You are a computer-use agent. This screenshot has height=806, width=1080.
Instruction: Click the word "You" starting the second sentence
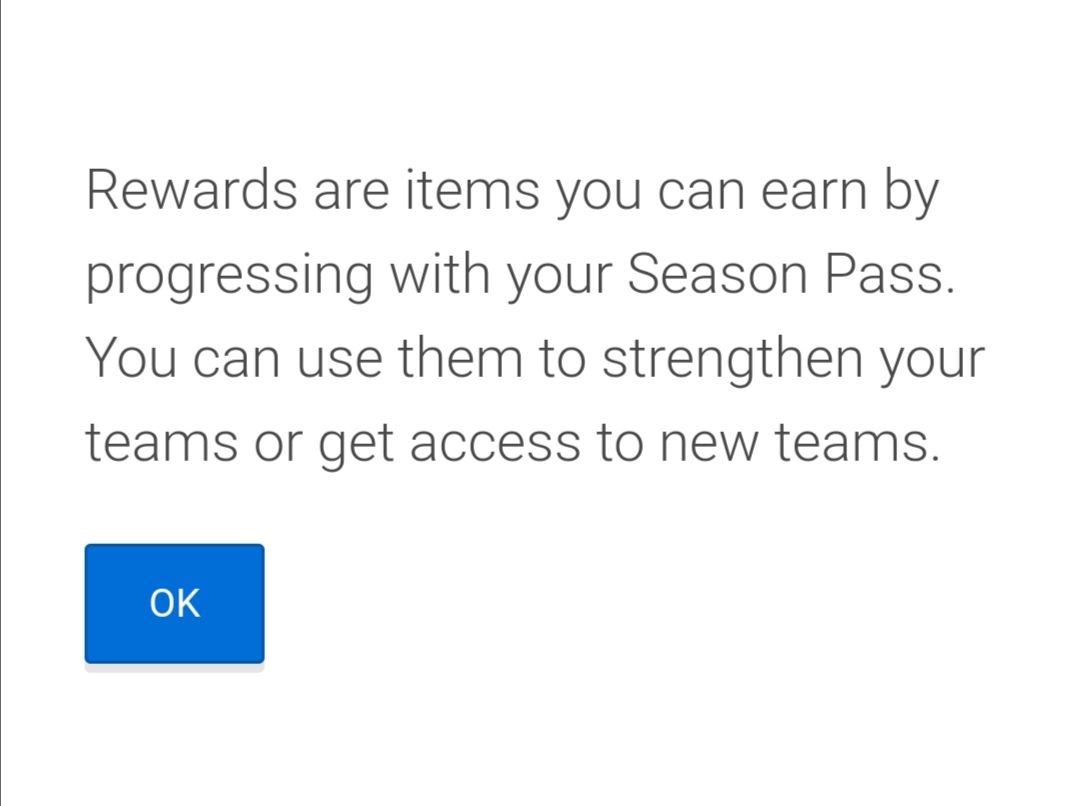tap(131, 359)
